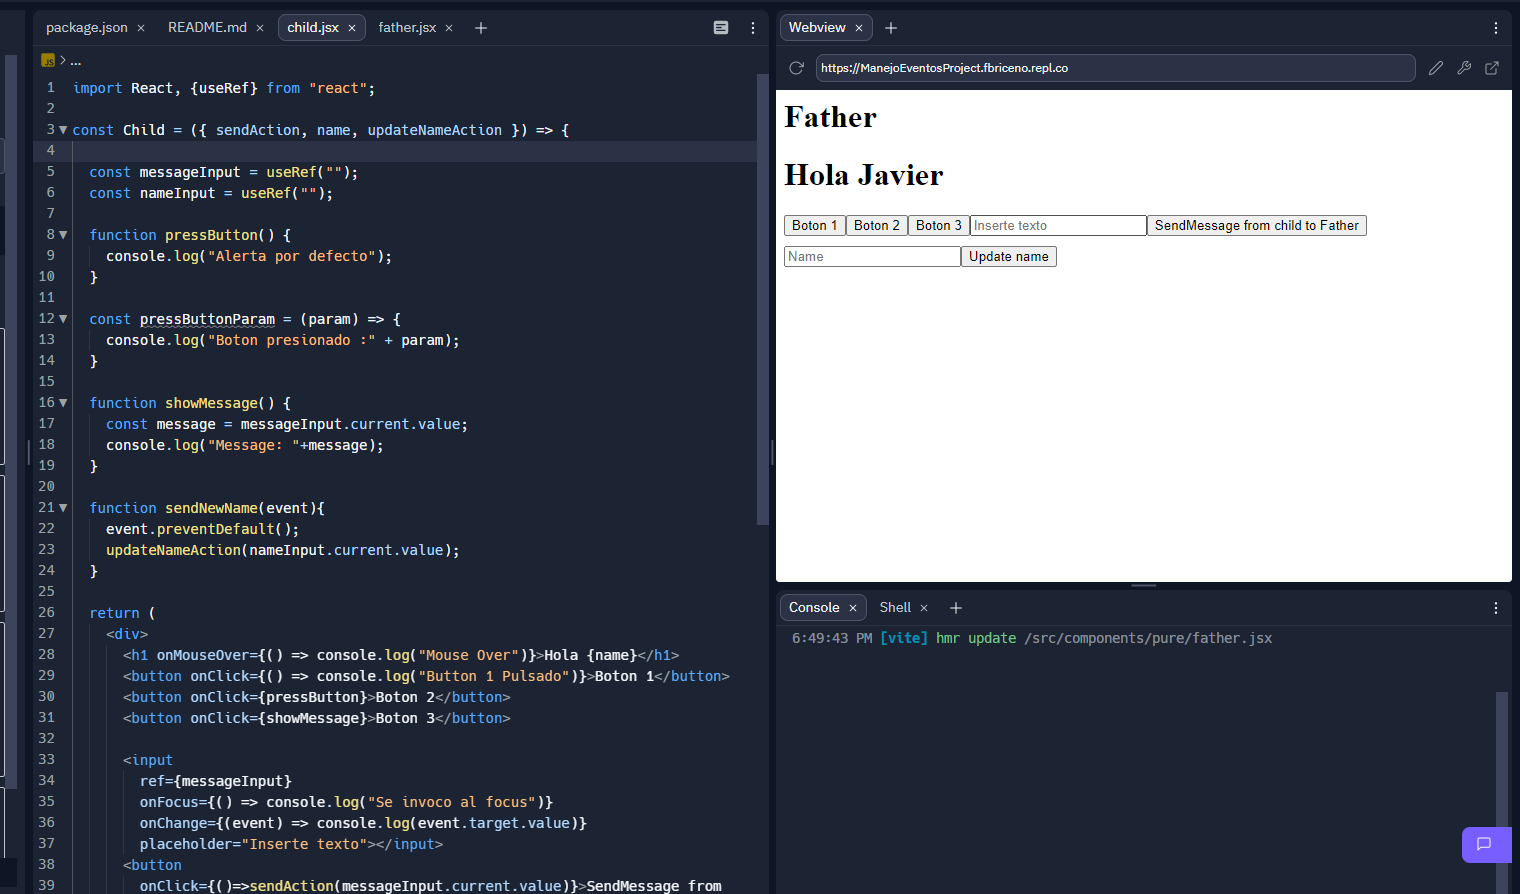Refresh the webview page
Screen dimensions: 1520x894
pyautogui.click(x=794, y=68)
